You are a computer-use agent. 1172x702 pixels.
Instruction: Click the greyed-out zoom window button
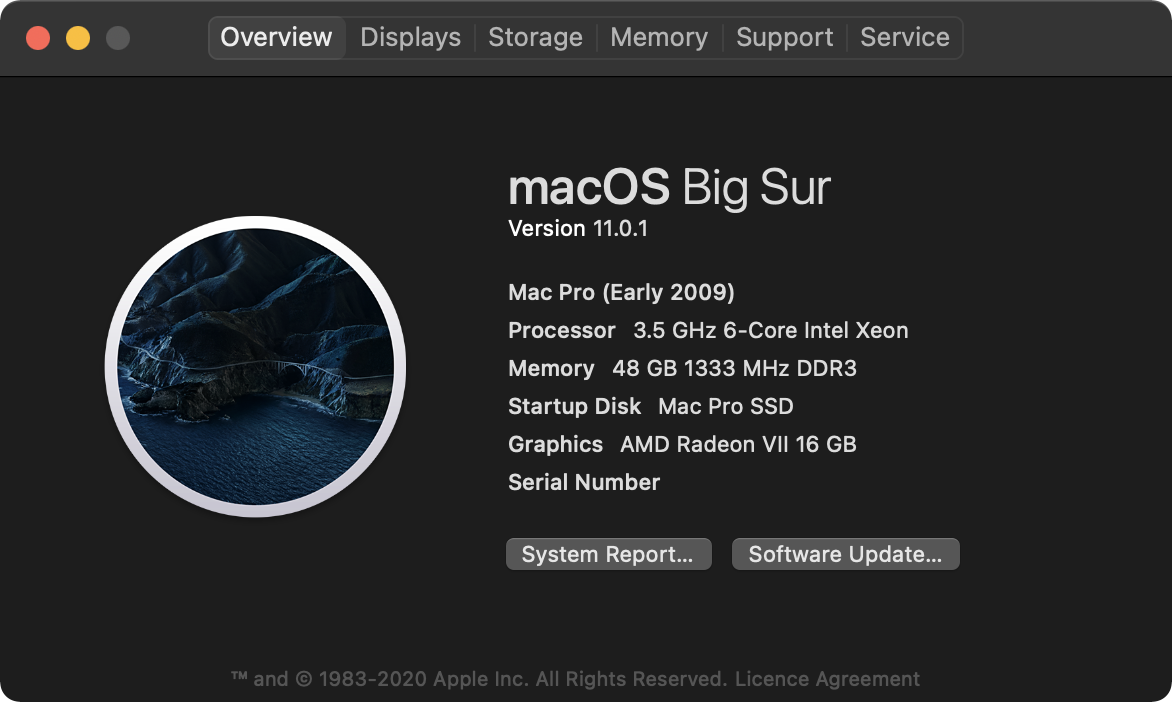[118, 38]
